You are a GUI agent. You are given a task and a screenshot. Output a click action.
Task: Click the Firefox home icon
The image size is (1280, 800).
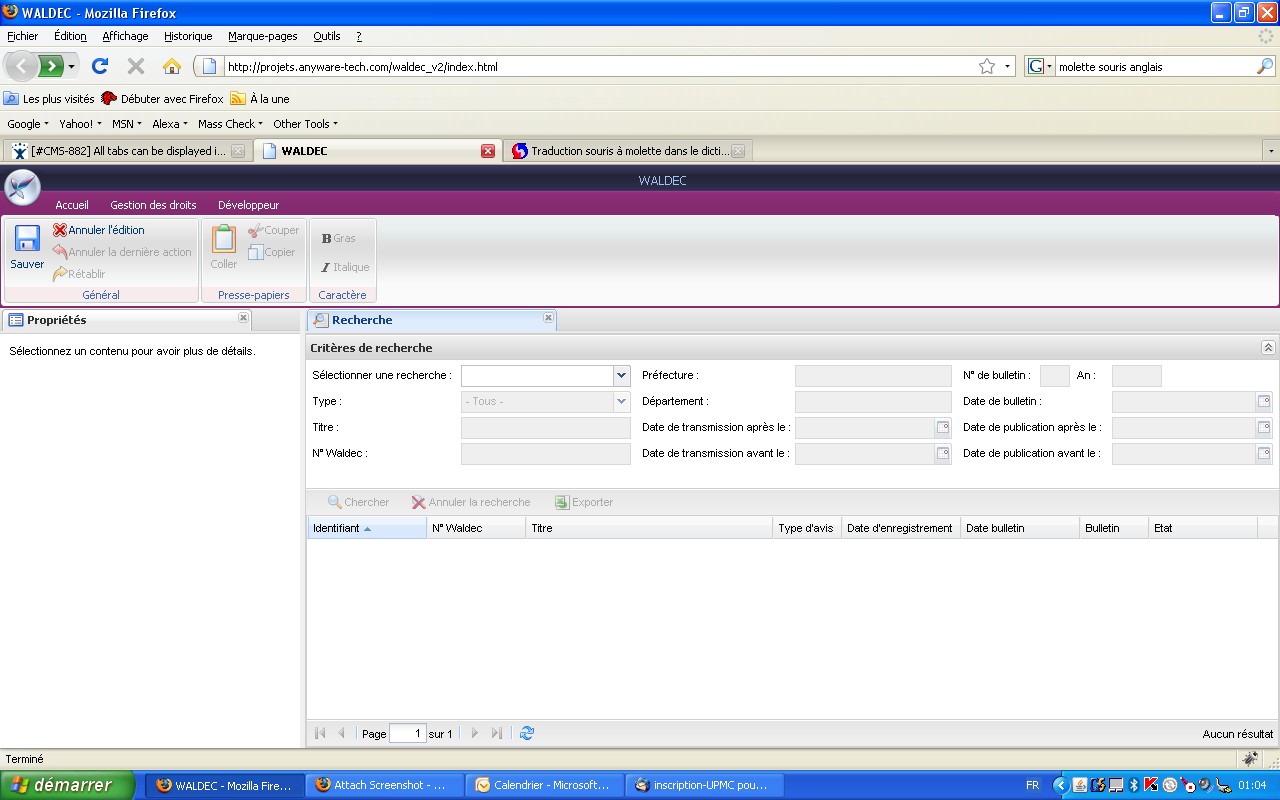[x=172, y=67]
